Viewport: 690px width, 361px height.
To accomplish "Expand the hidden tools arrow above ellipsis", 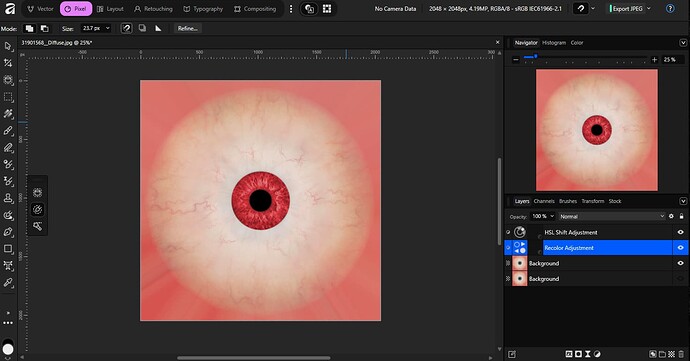I will [x=8, y=313].
